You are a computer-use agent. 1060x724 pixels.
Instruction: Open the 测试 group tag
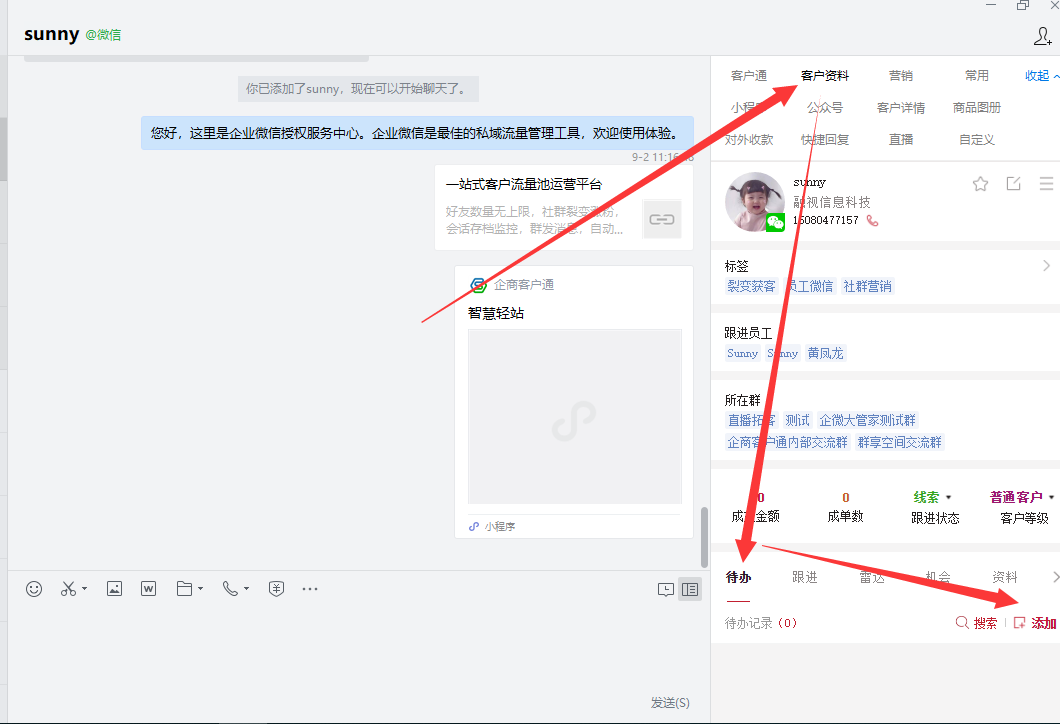tap(797, 420)
